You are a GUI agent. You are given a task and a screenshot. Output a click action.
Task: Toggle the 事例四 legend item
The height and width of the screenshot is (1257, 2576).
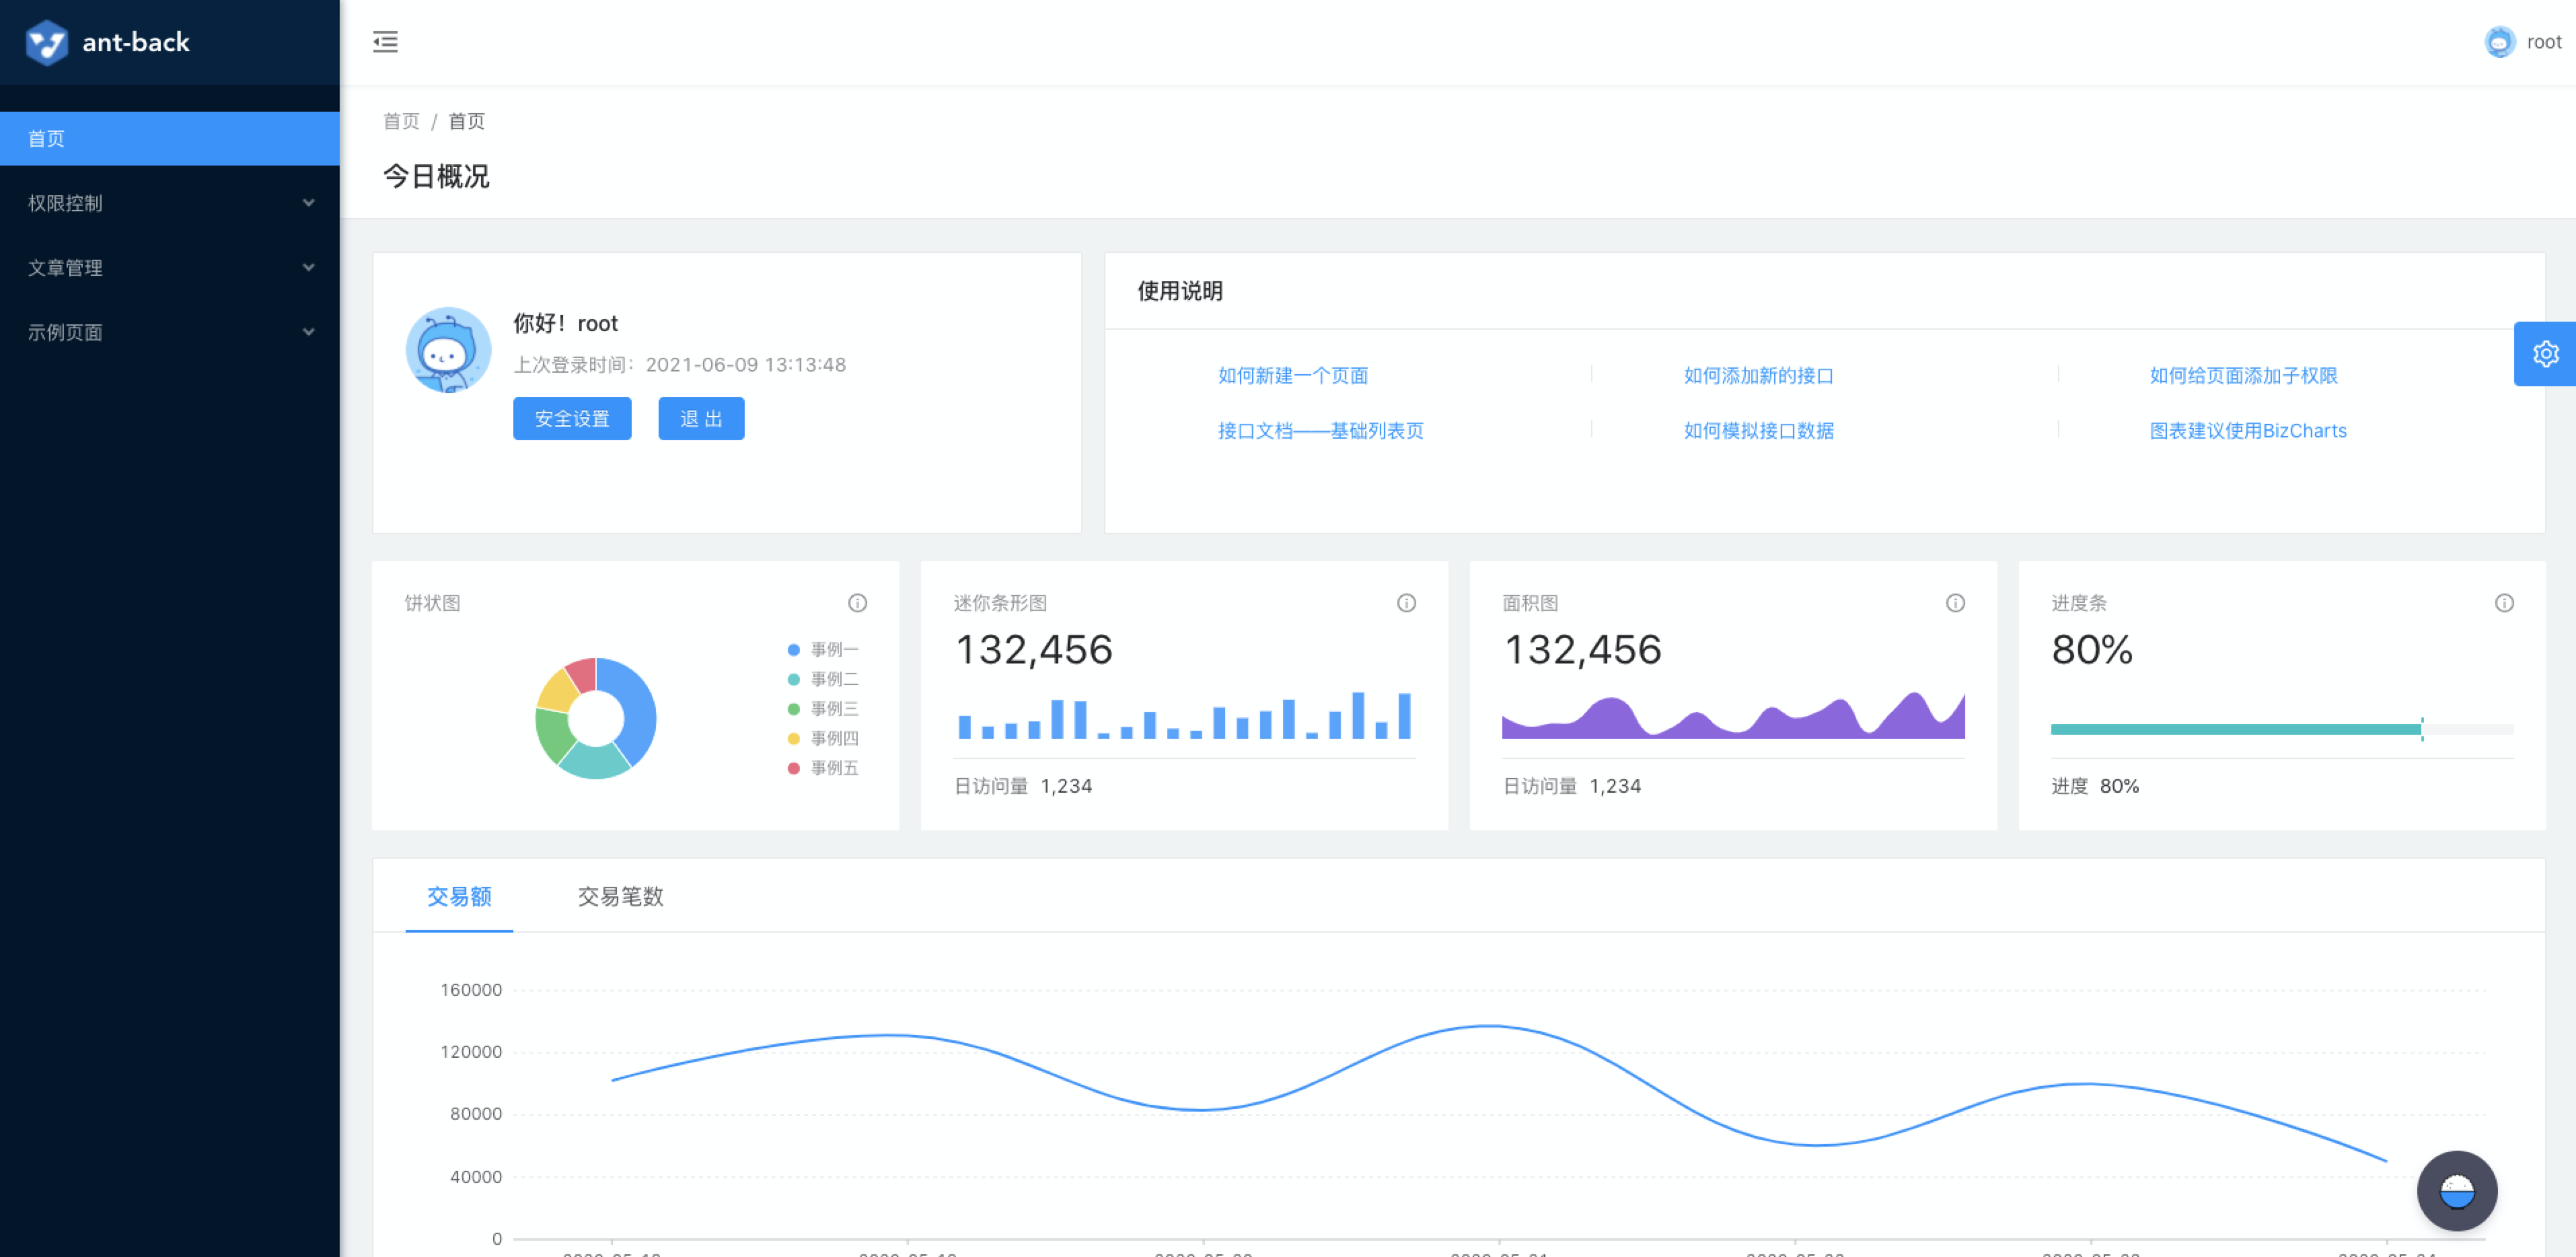coord(823,738)
